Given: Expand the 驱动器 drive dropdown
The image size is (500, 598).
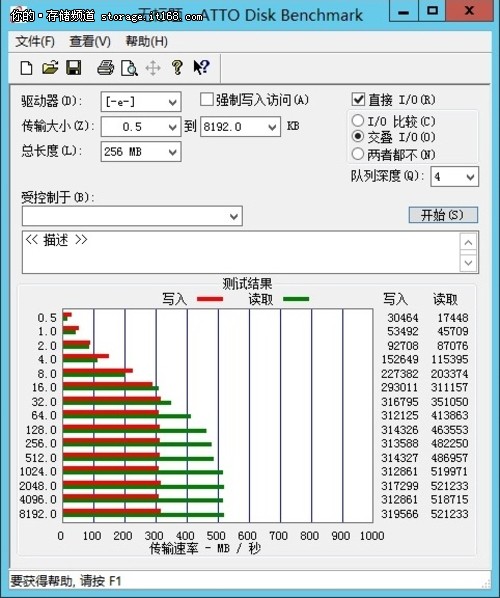Looking at the screenshot, I should coord(141,102).
